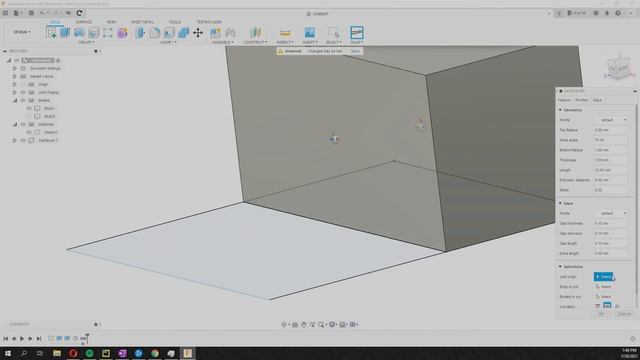640x360 pixels.
Task: Select the Revolve tool
Action: point(80,33)
